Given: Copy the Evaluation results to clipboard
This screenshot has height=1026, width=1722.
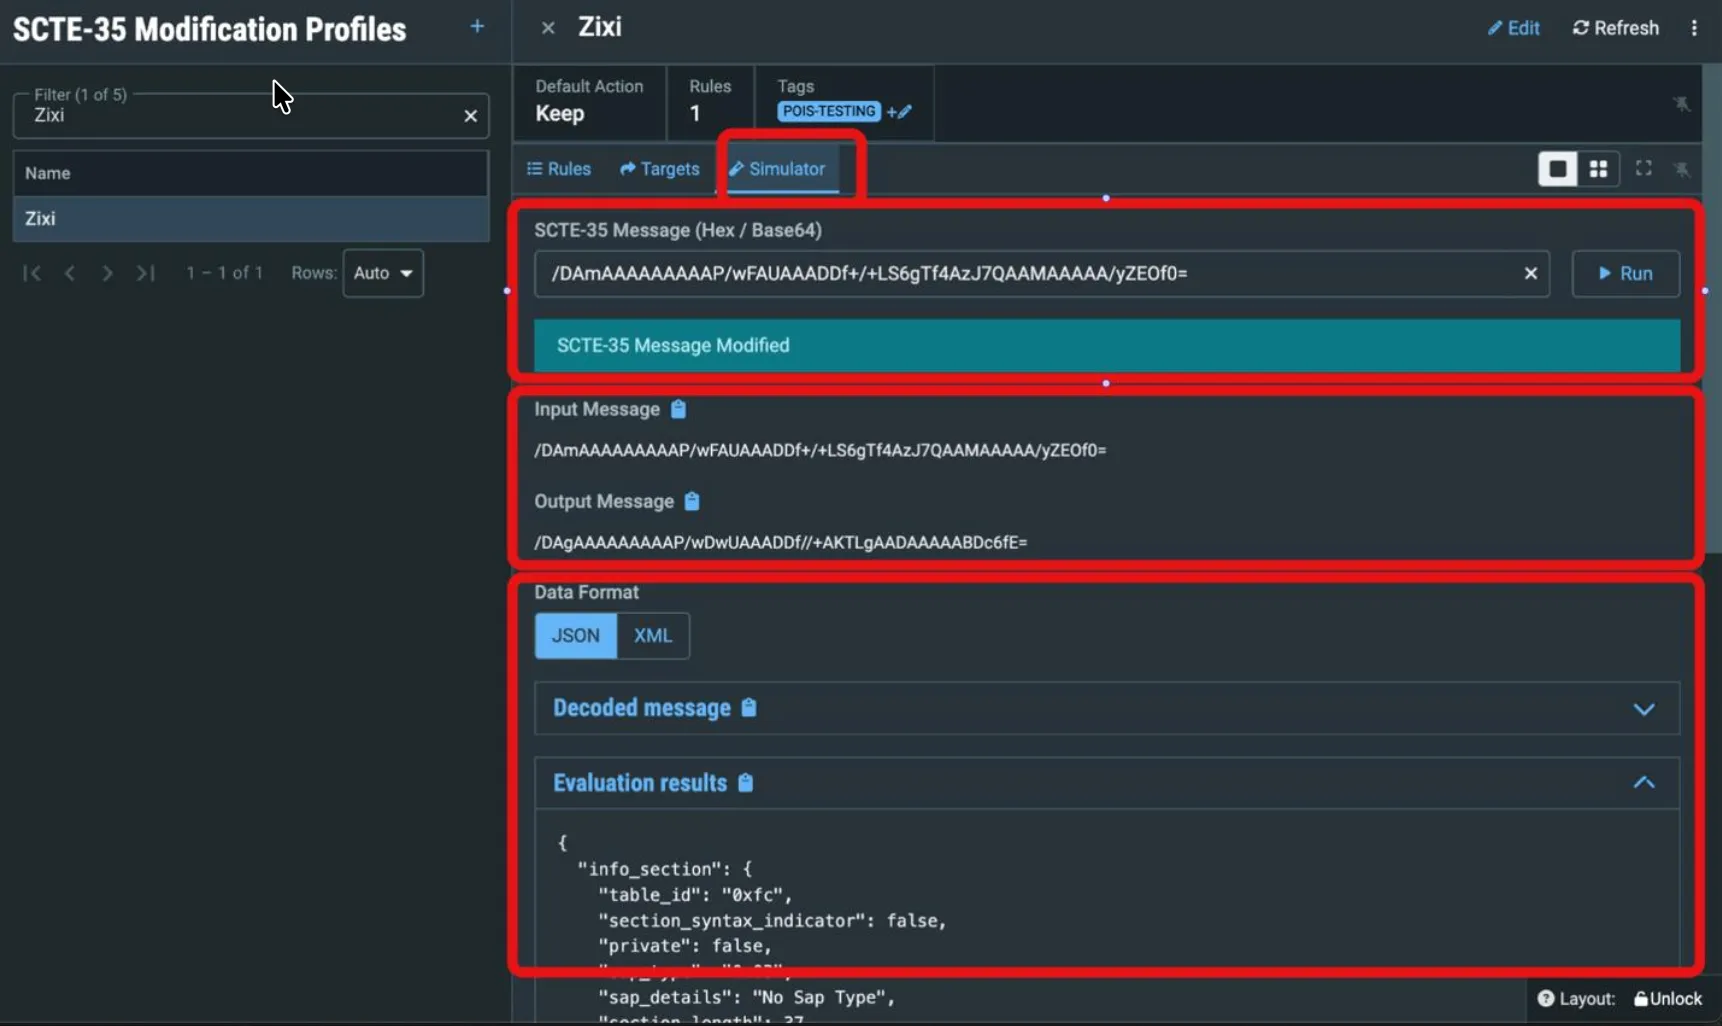Looking at the screenshot, I should (x=745, y=782).
